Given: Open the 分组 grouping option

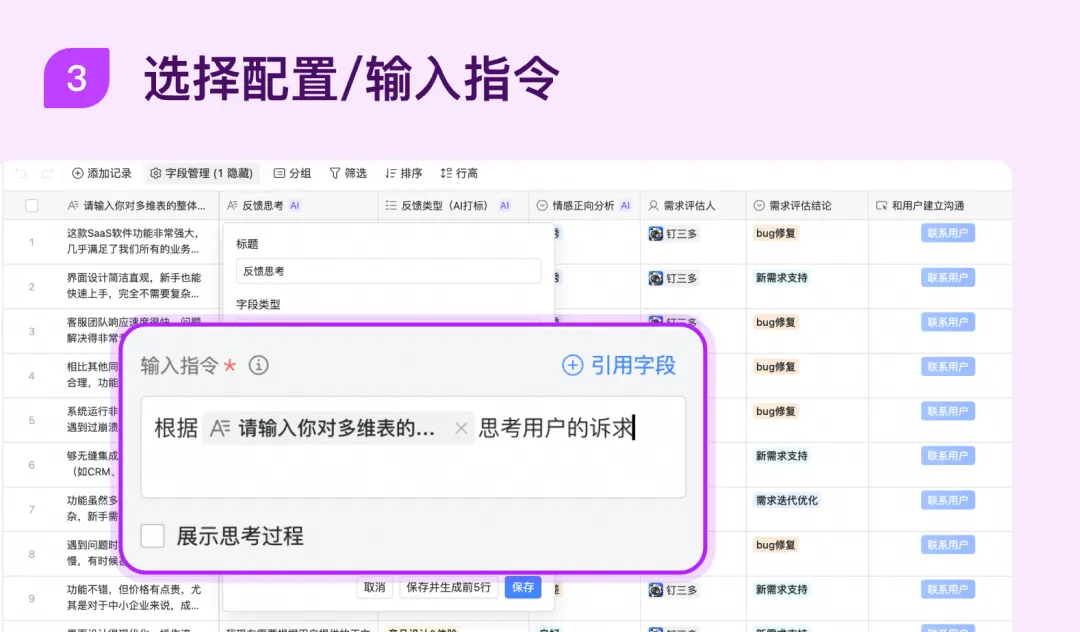Looking at the screenshot, I should pos(292,173).
